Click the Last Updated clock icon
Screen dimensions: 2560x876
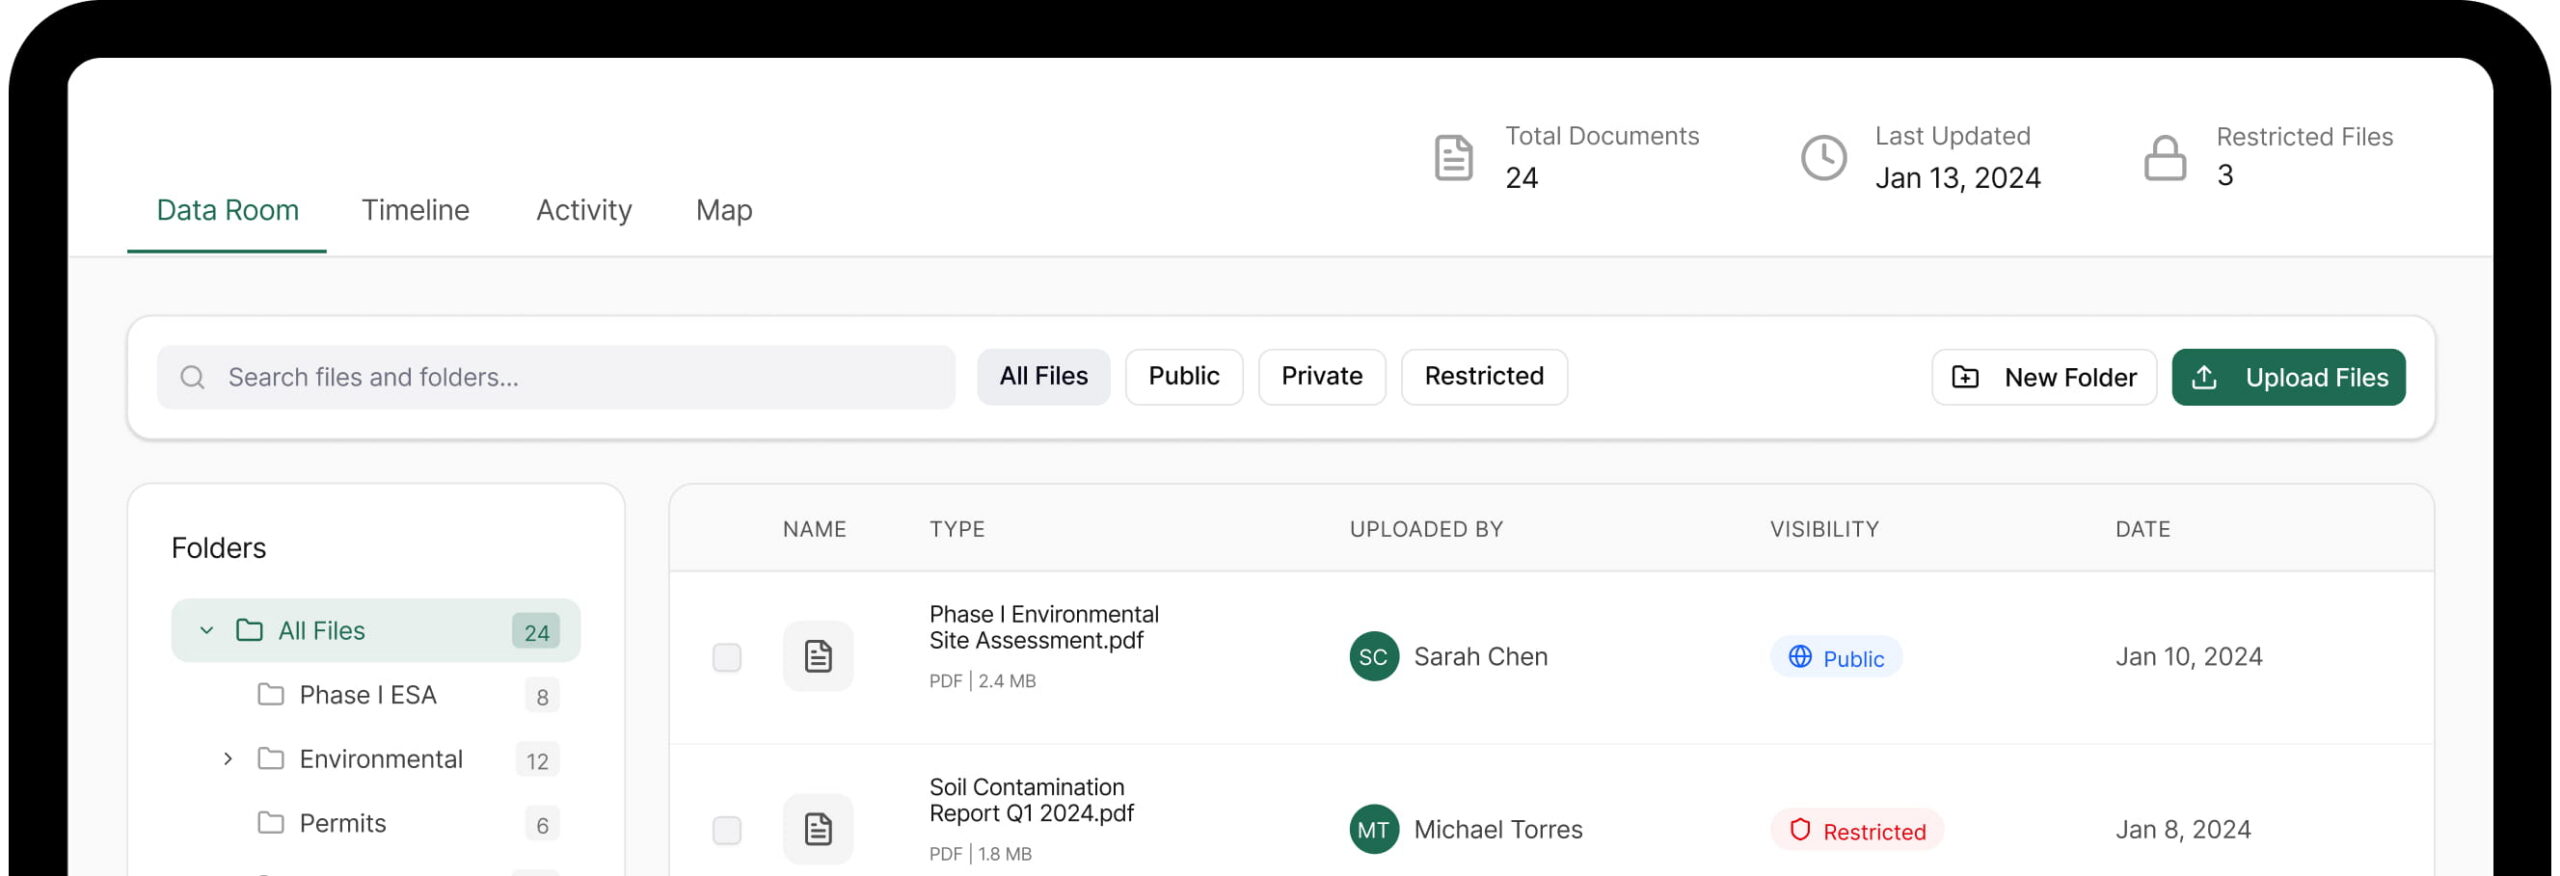tap(1822, 158)
